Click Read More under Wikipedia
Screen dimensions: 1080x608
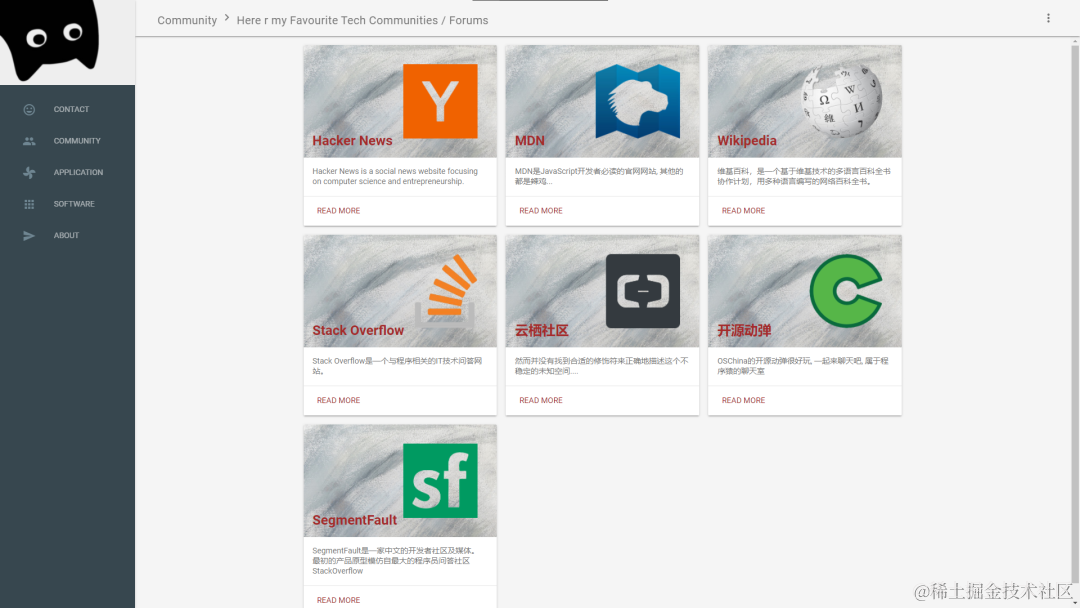(743, 211)
